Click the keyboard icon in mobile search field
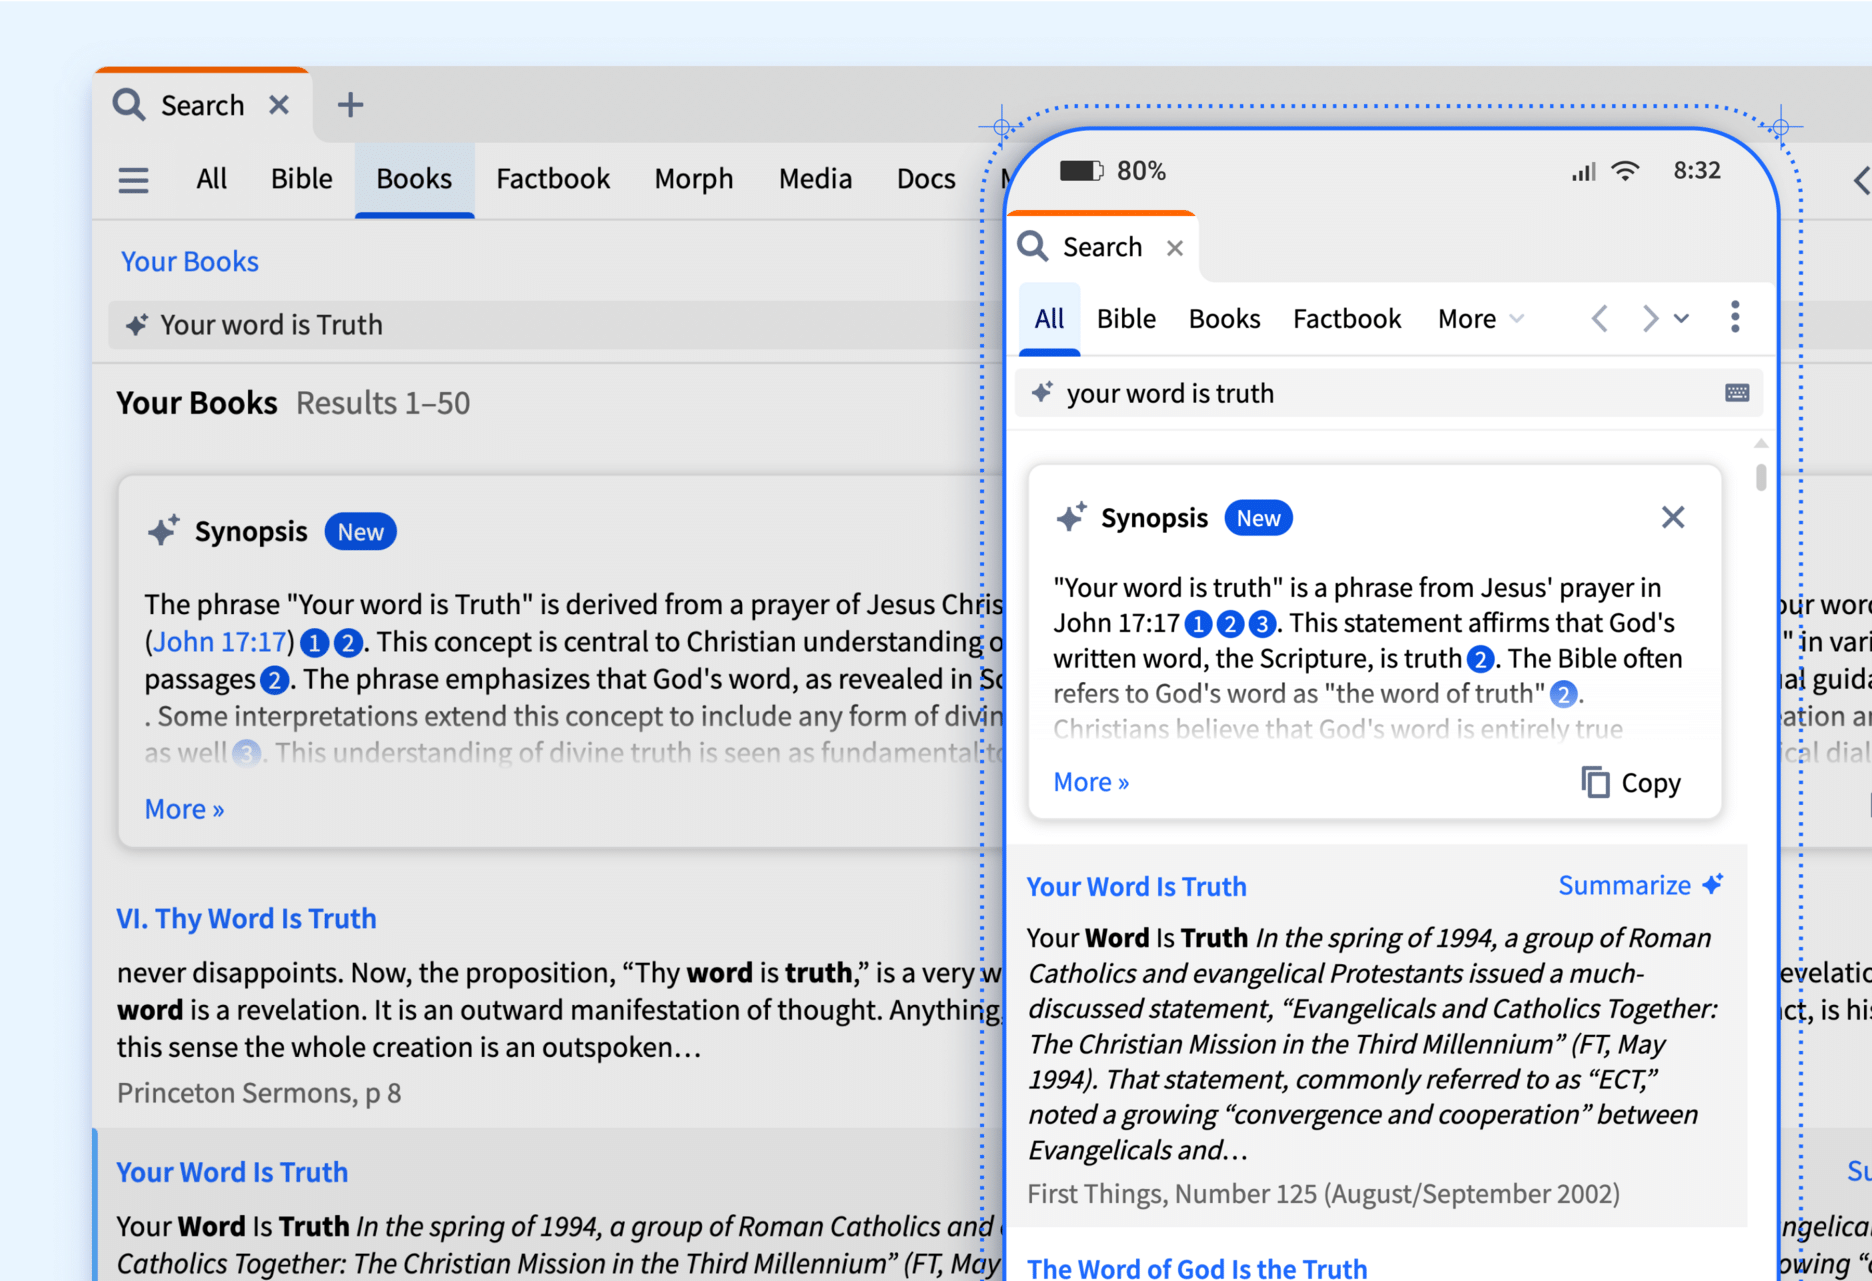The image size is (1872, 1281). click(1737, 393)
